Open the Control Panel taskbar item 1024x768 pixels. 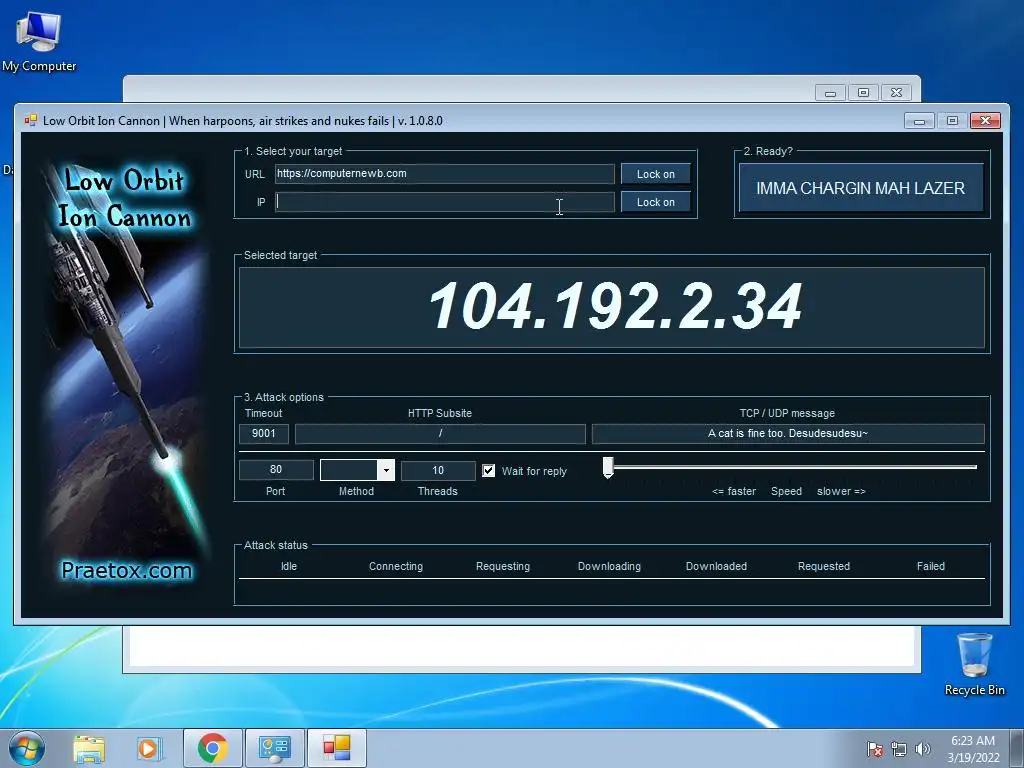click(274, 748)
